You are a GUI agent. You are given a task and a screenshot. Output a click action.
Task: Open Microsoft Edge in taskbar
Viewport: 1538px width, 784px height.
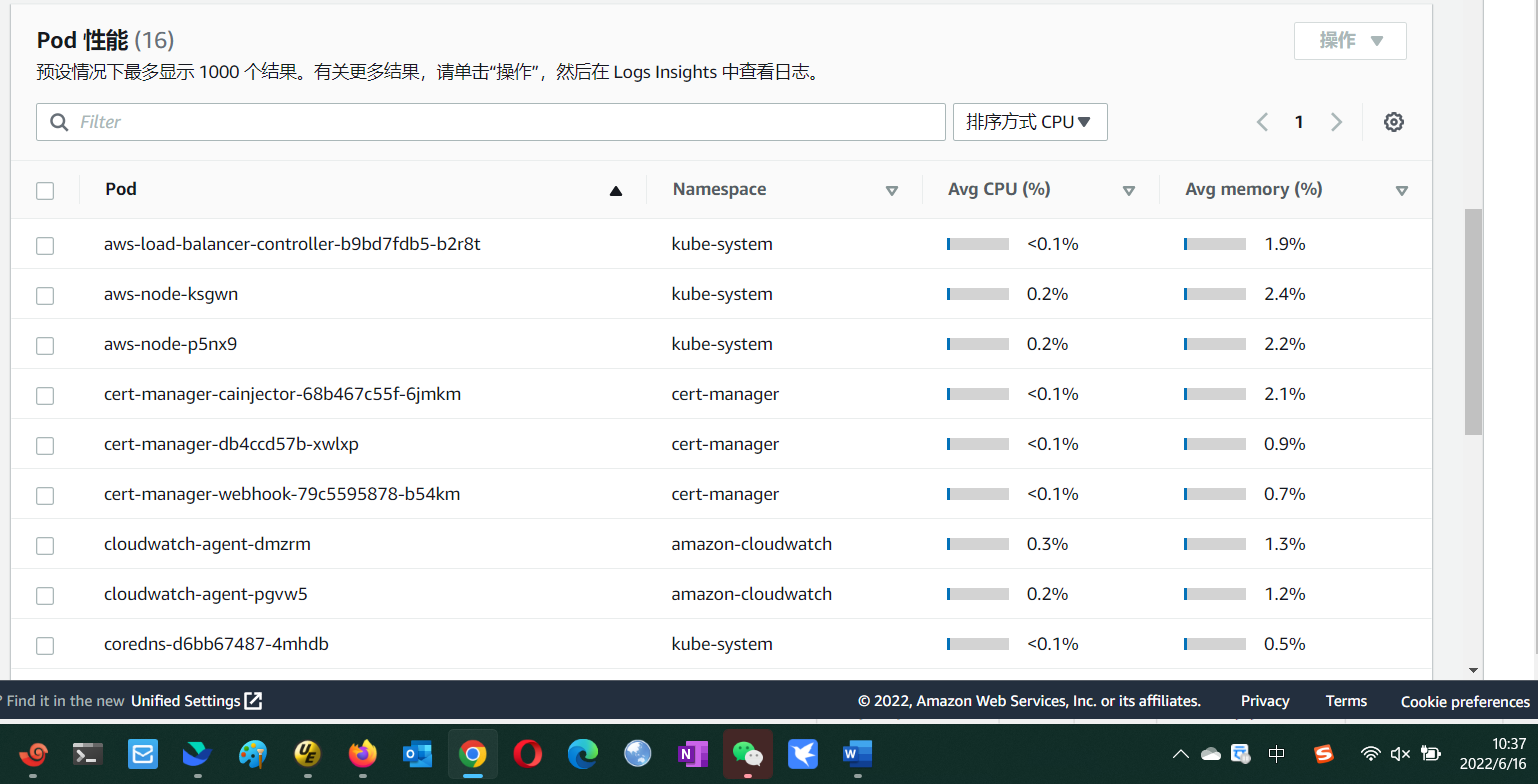(582, 754)
